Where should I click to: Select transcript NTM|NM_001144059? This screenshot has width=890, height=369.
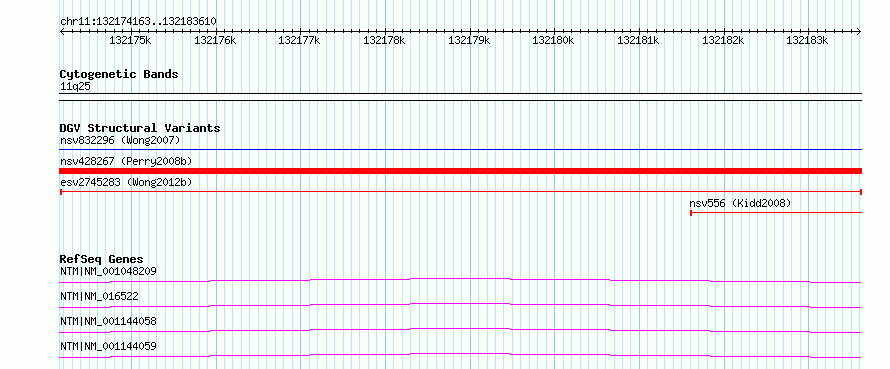coord(108,346)
